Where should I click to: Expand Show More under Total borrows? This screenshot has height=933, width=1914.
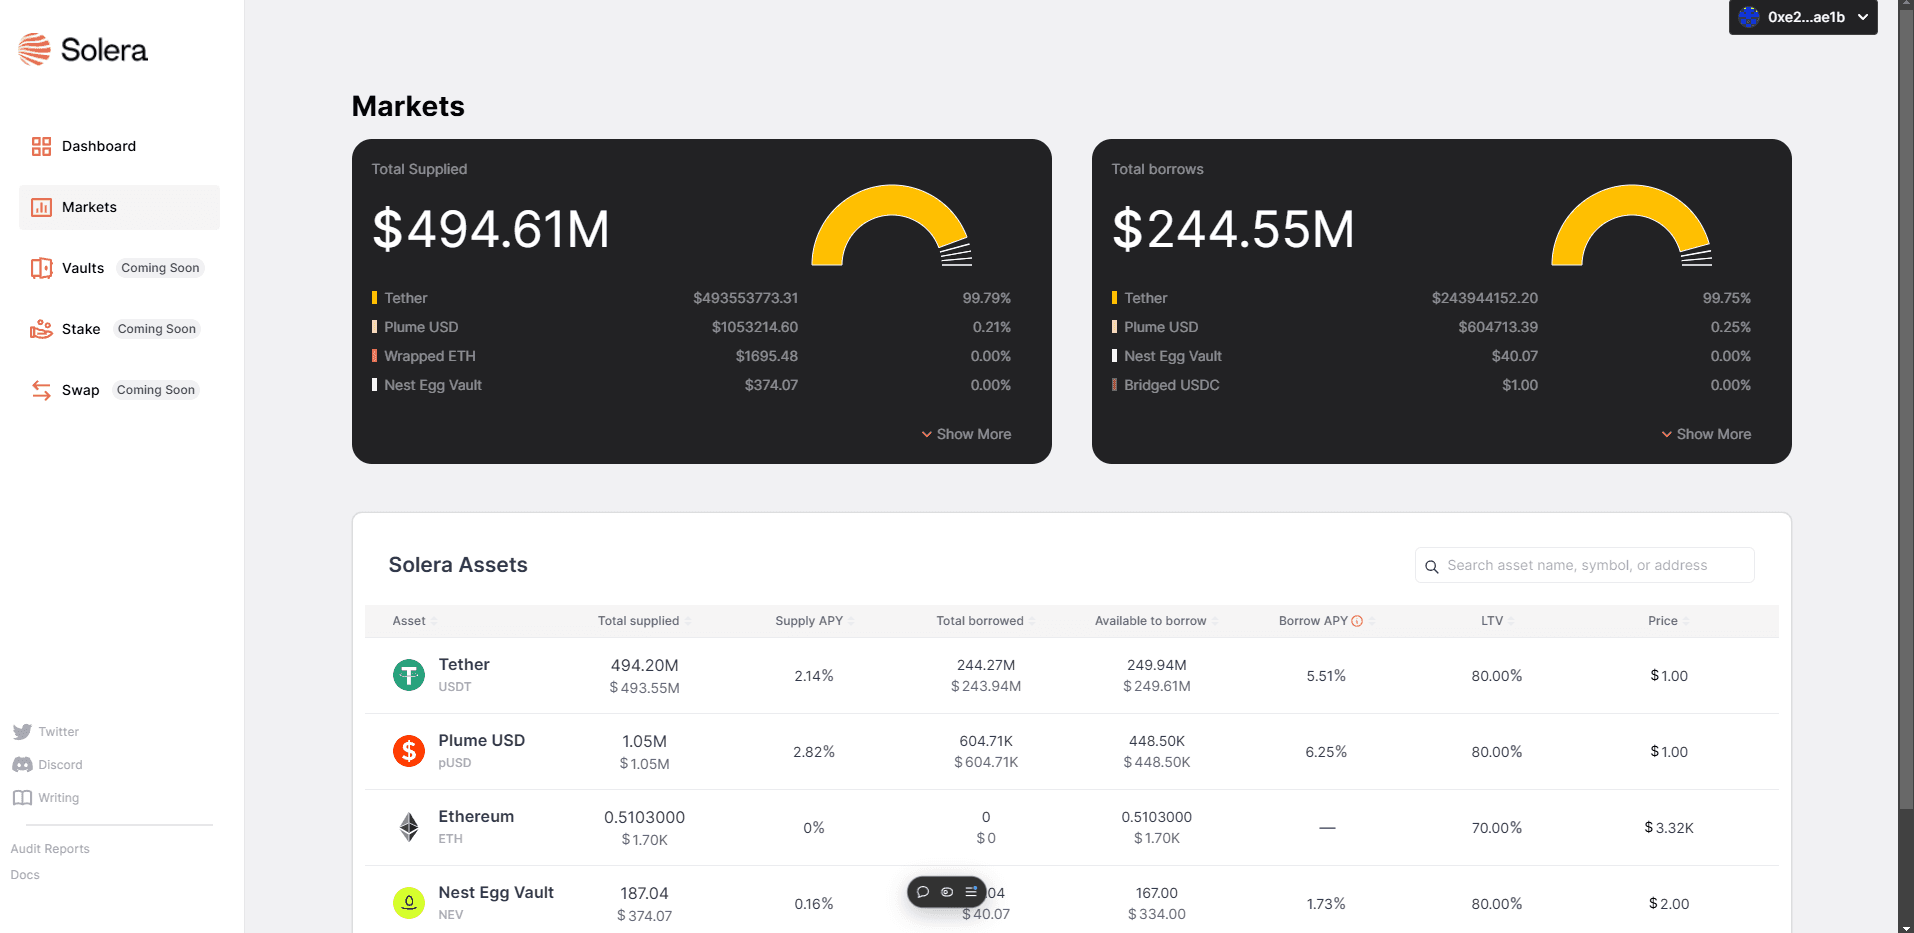[1706, 434]
